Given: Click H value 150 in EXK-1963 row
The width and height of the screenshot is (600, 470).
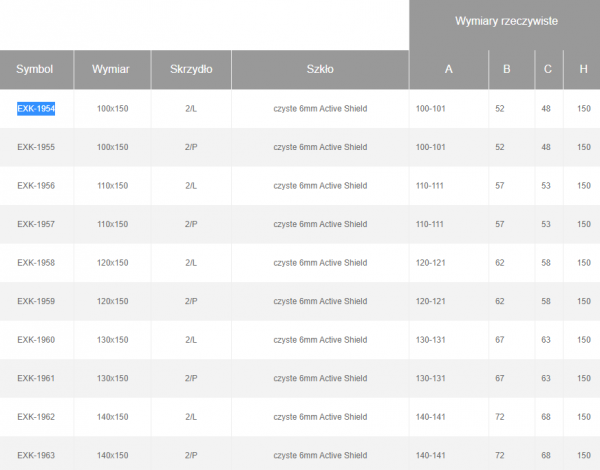Looking at the screenshot, I should 584,455.
